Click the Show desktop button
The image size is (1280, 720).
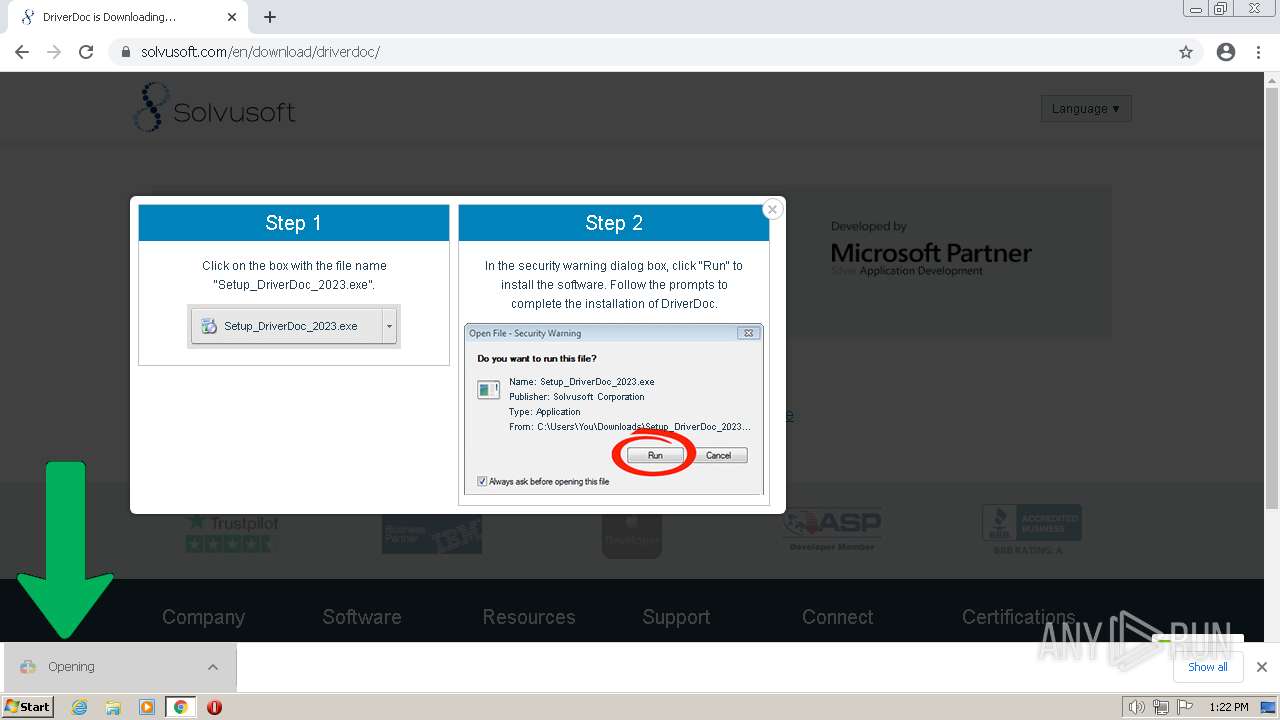[1269, 707]
